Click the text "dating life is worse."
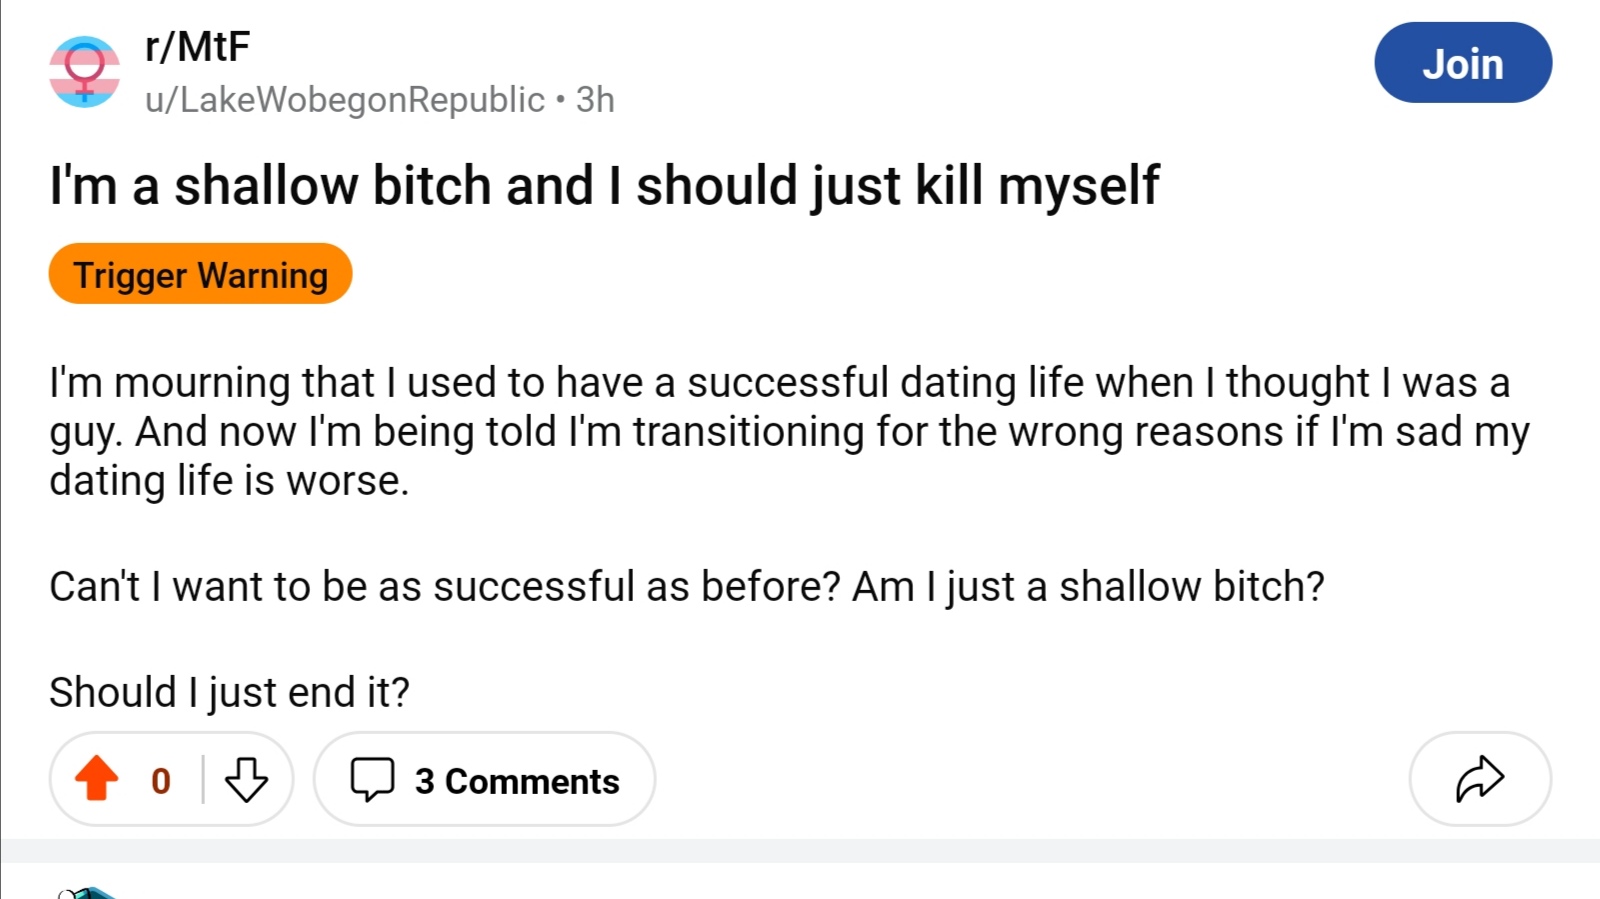 click(229, 481)
